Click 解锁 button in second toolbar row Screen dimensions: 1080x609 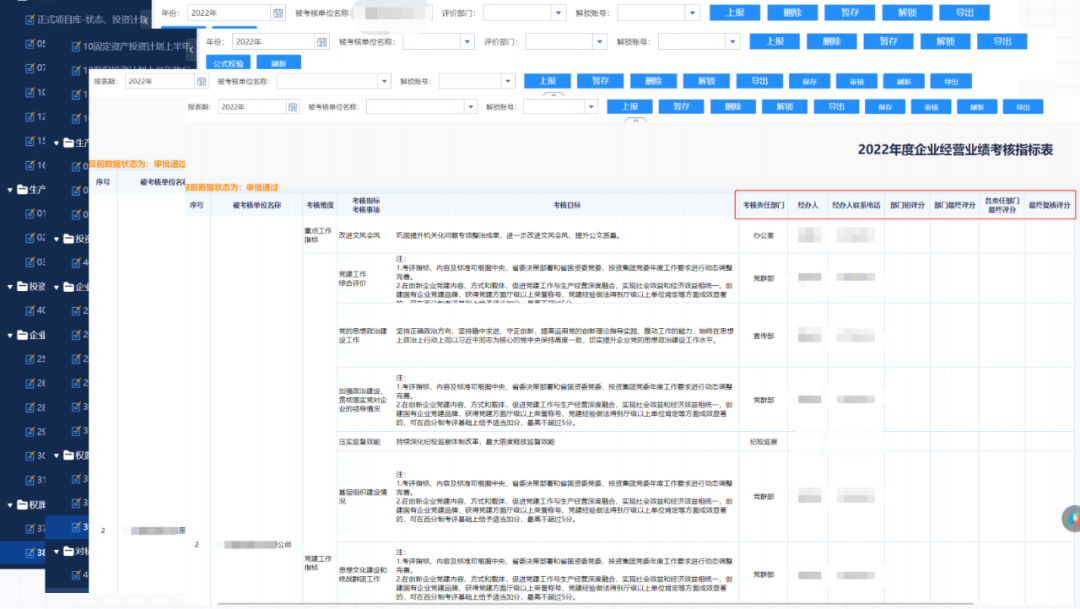[945, 42]
